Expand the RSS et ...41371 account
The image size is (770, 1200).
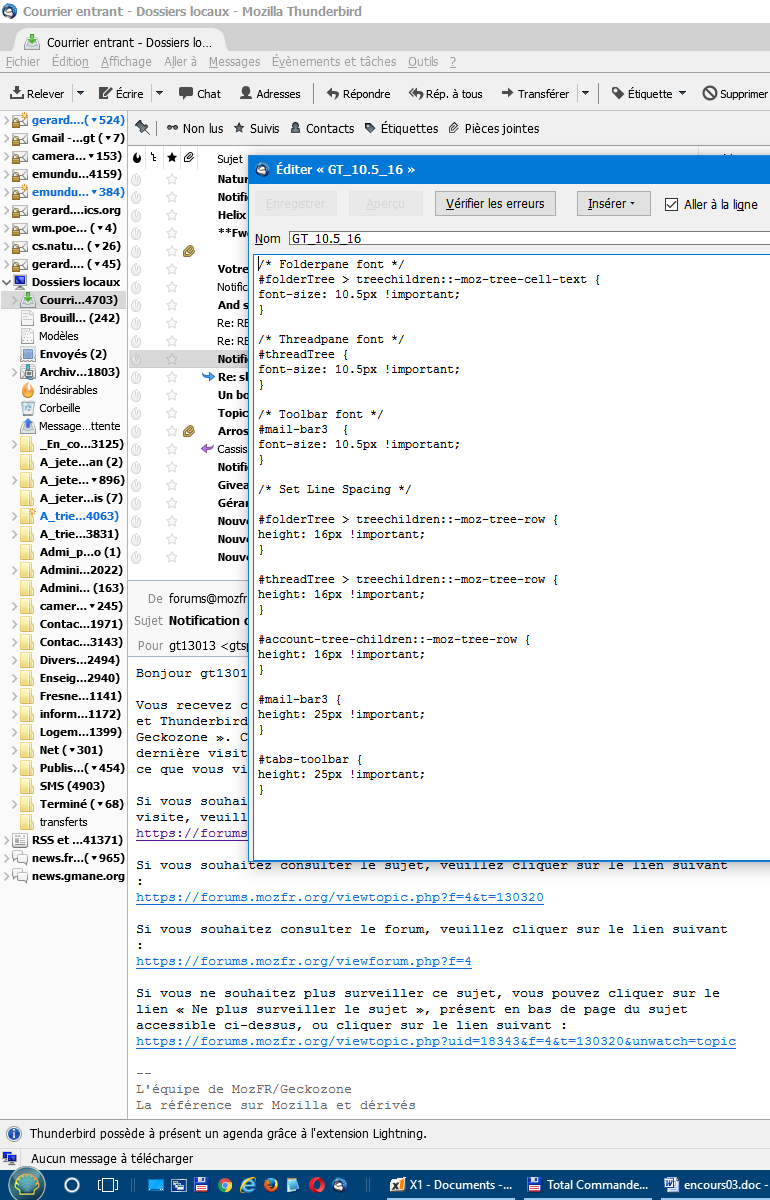click(x=6, y=840)
